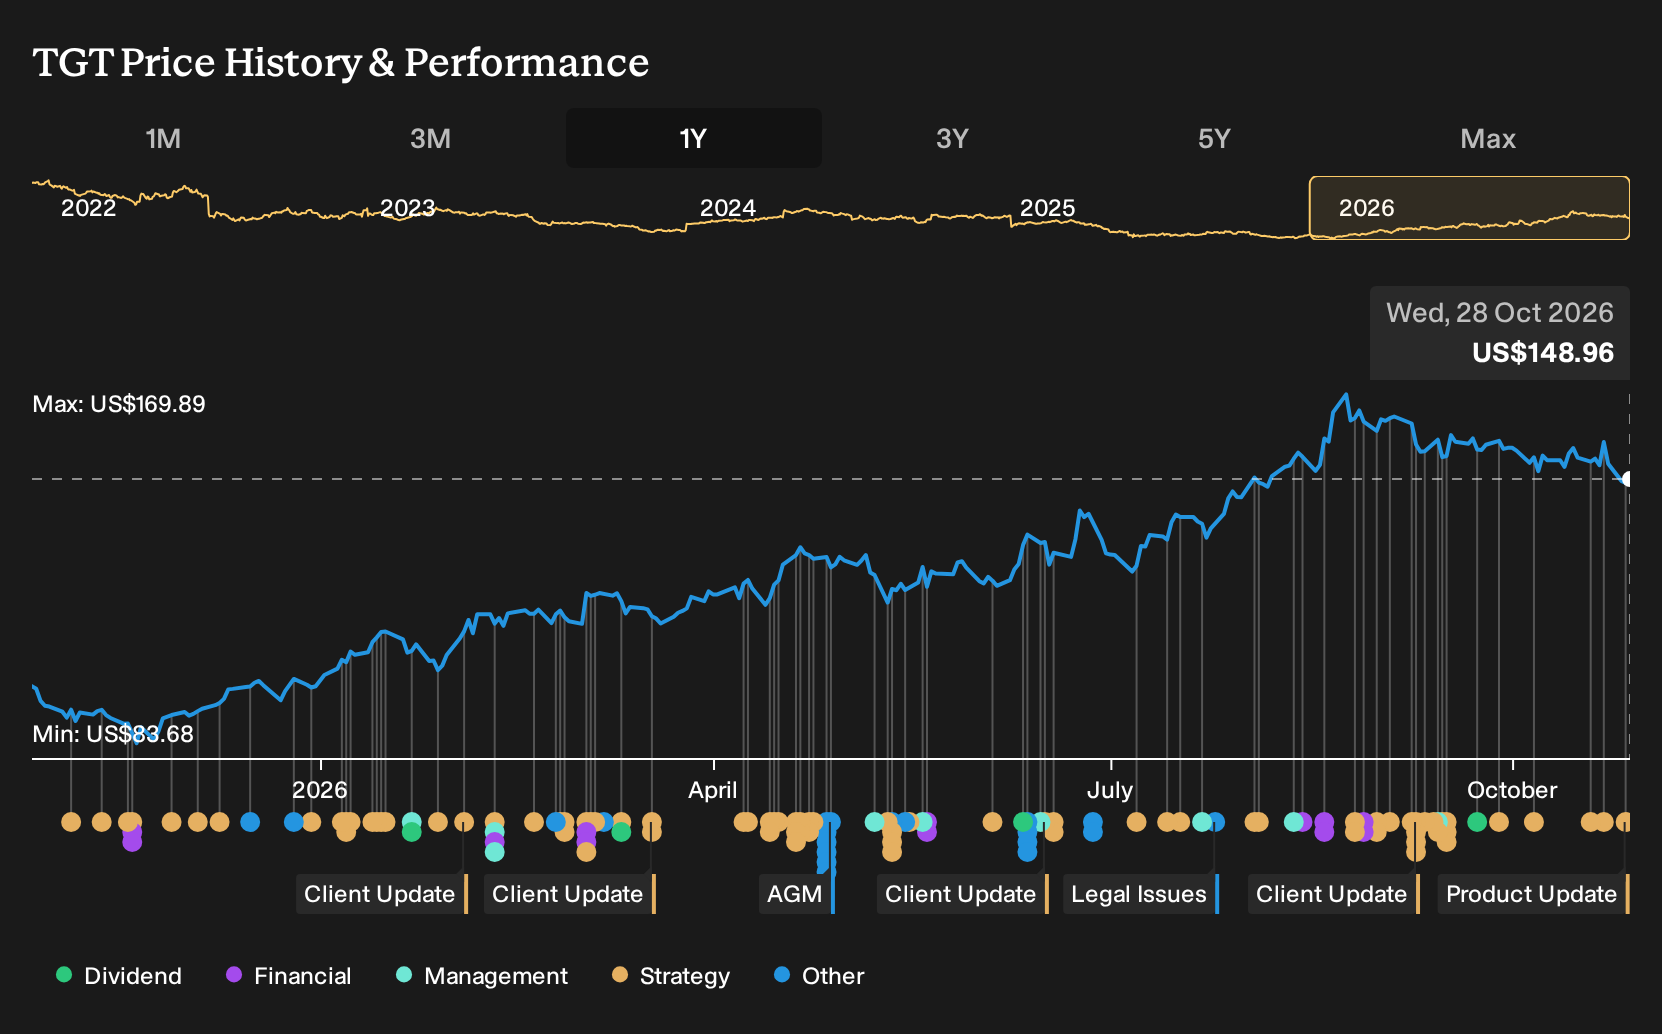1662x1034 pixels.
Task: Jump to 2024 in the range navigator
Action: pyautogui.click(x=728, y=208)
